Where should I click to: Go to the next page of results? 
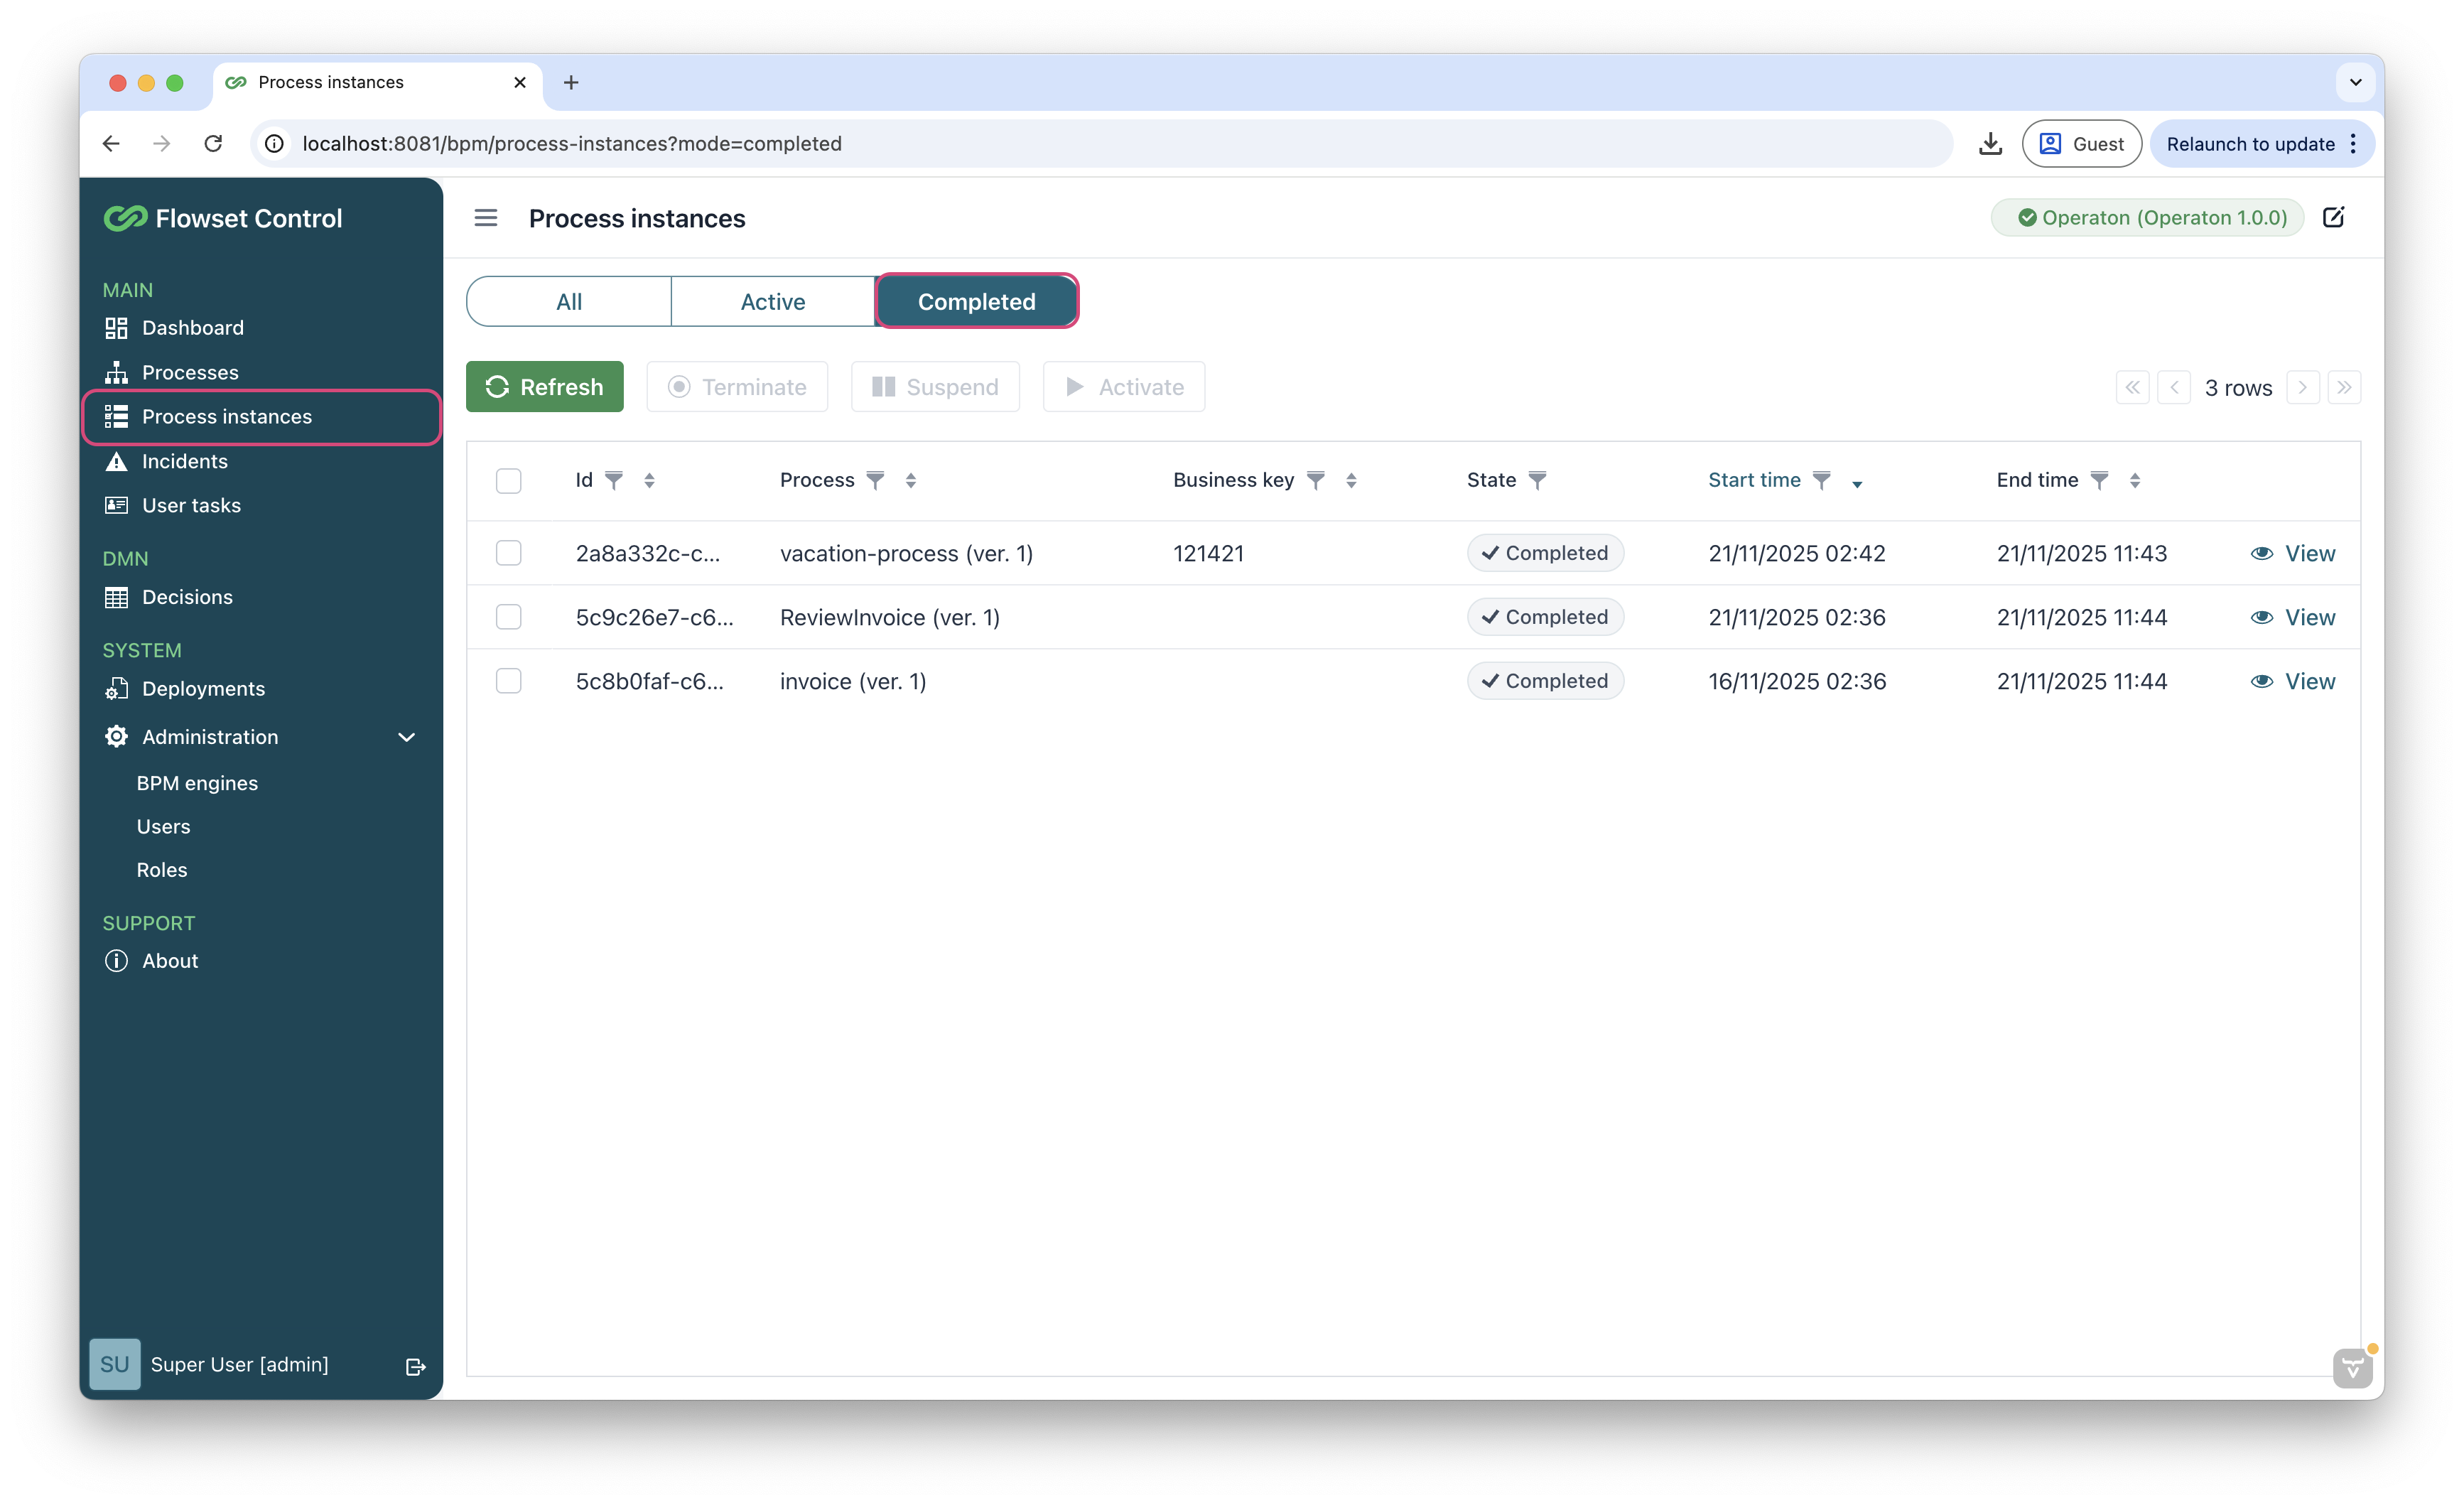(x=2303, y=387)
